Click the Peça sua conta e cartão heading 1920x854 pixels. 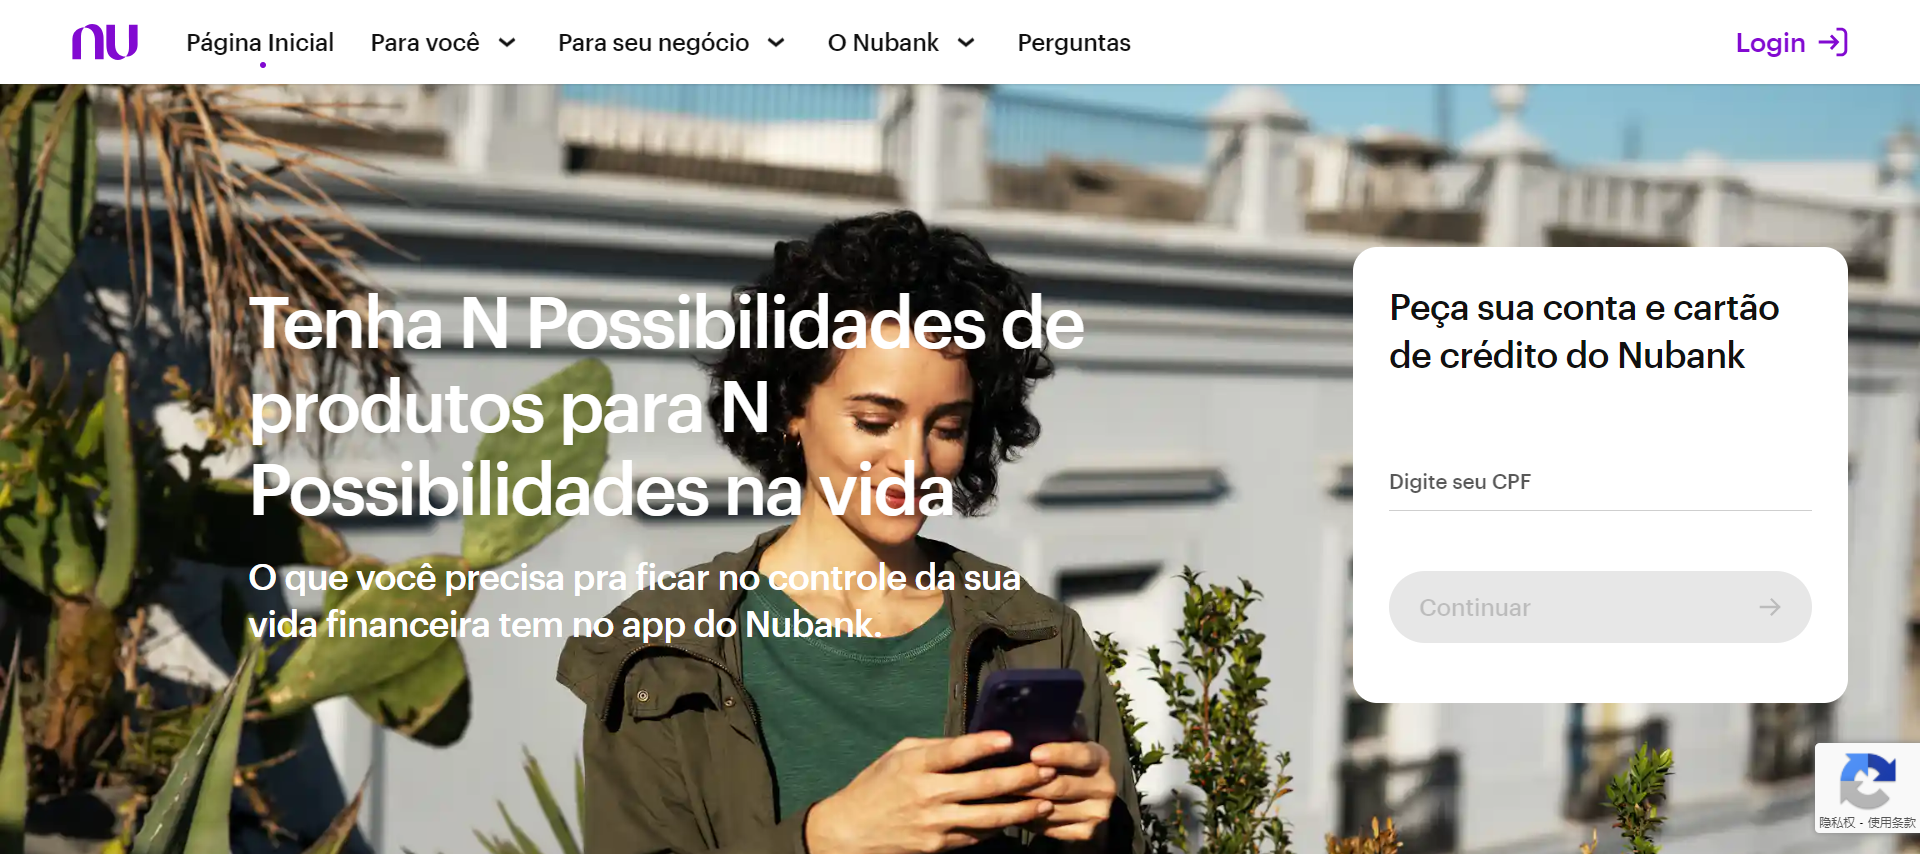point(1584,331)
